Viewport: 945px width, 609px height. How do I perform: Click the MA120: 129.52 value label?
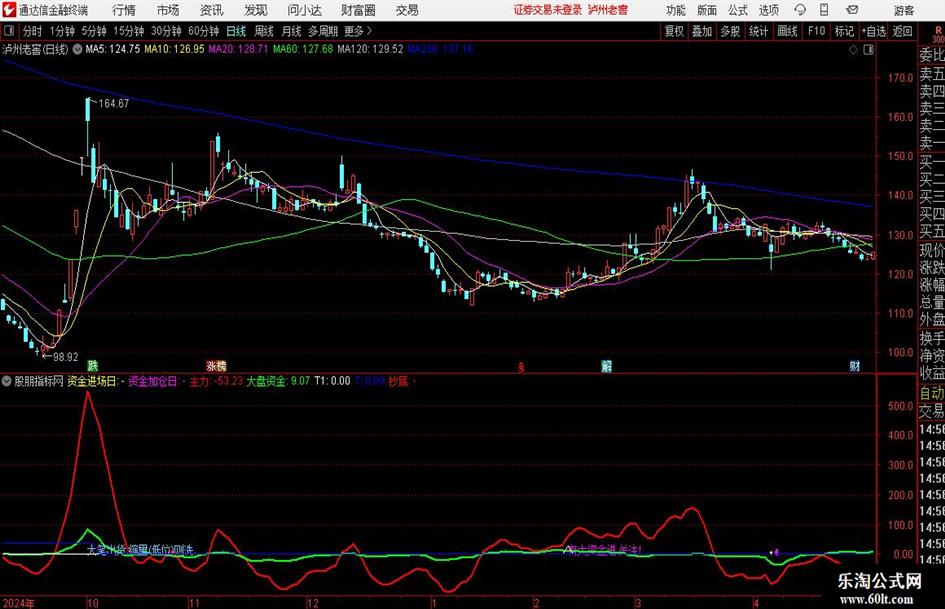pyautogui.click(x=370, y=49)
